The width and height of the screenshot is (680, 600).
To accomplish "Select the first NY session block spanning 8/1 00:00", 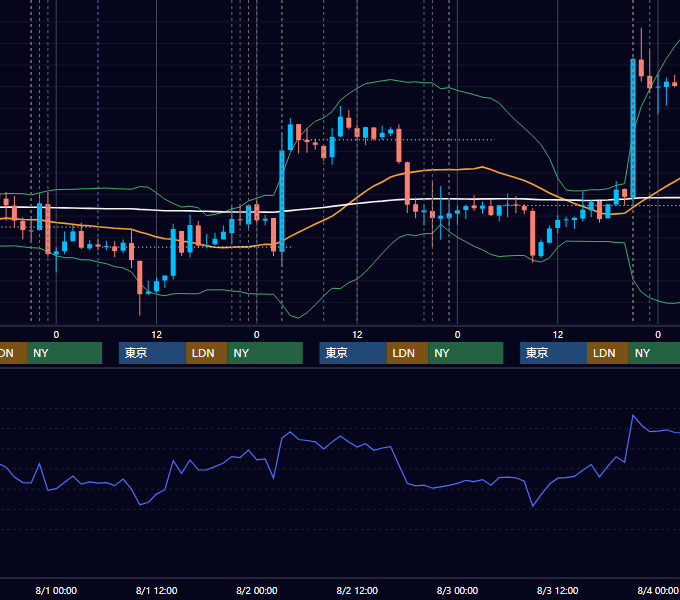I will point(64,353).
